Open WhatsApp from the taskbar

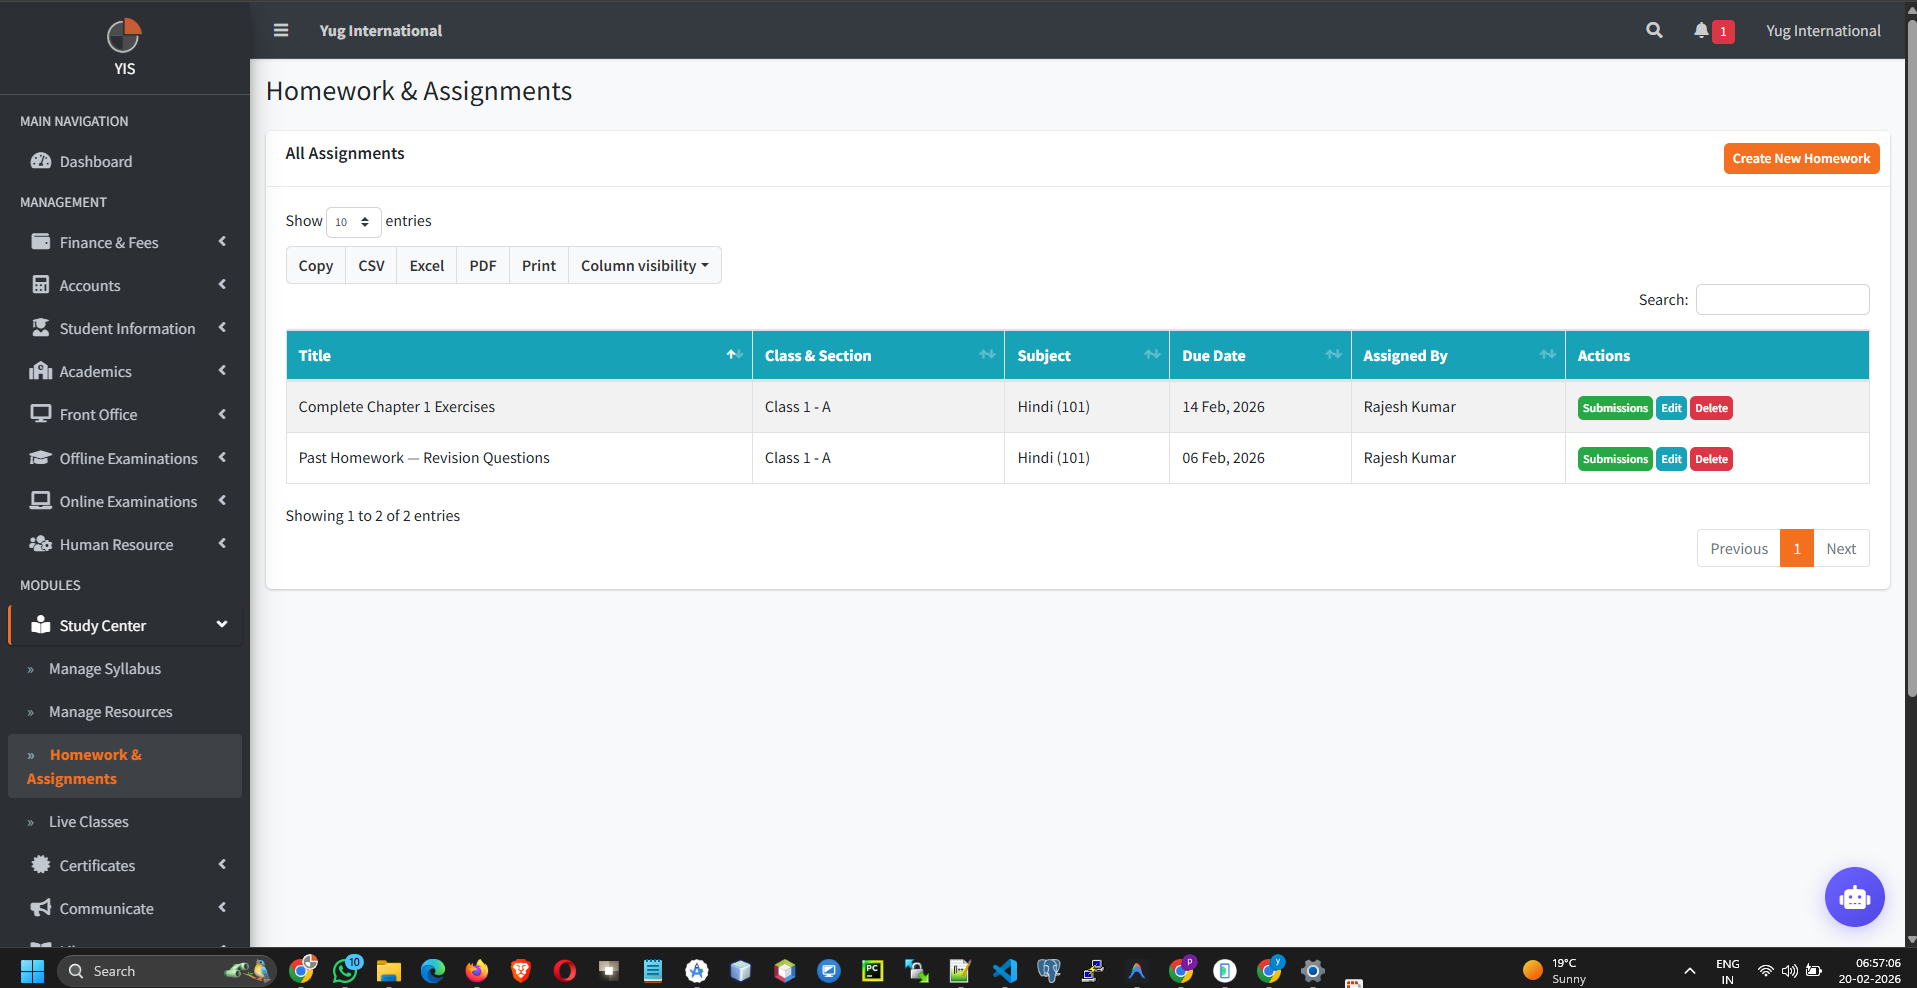click(x=345, y=970)
